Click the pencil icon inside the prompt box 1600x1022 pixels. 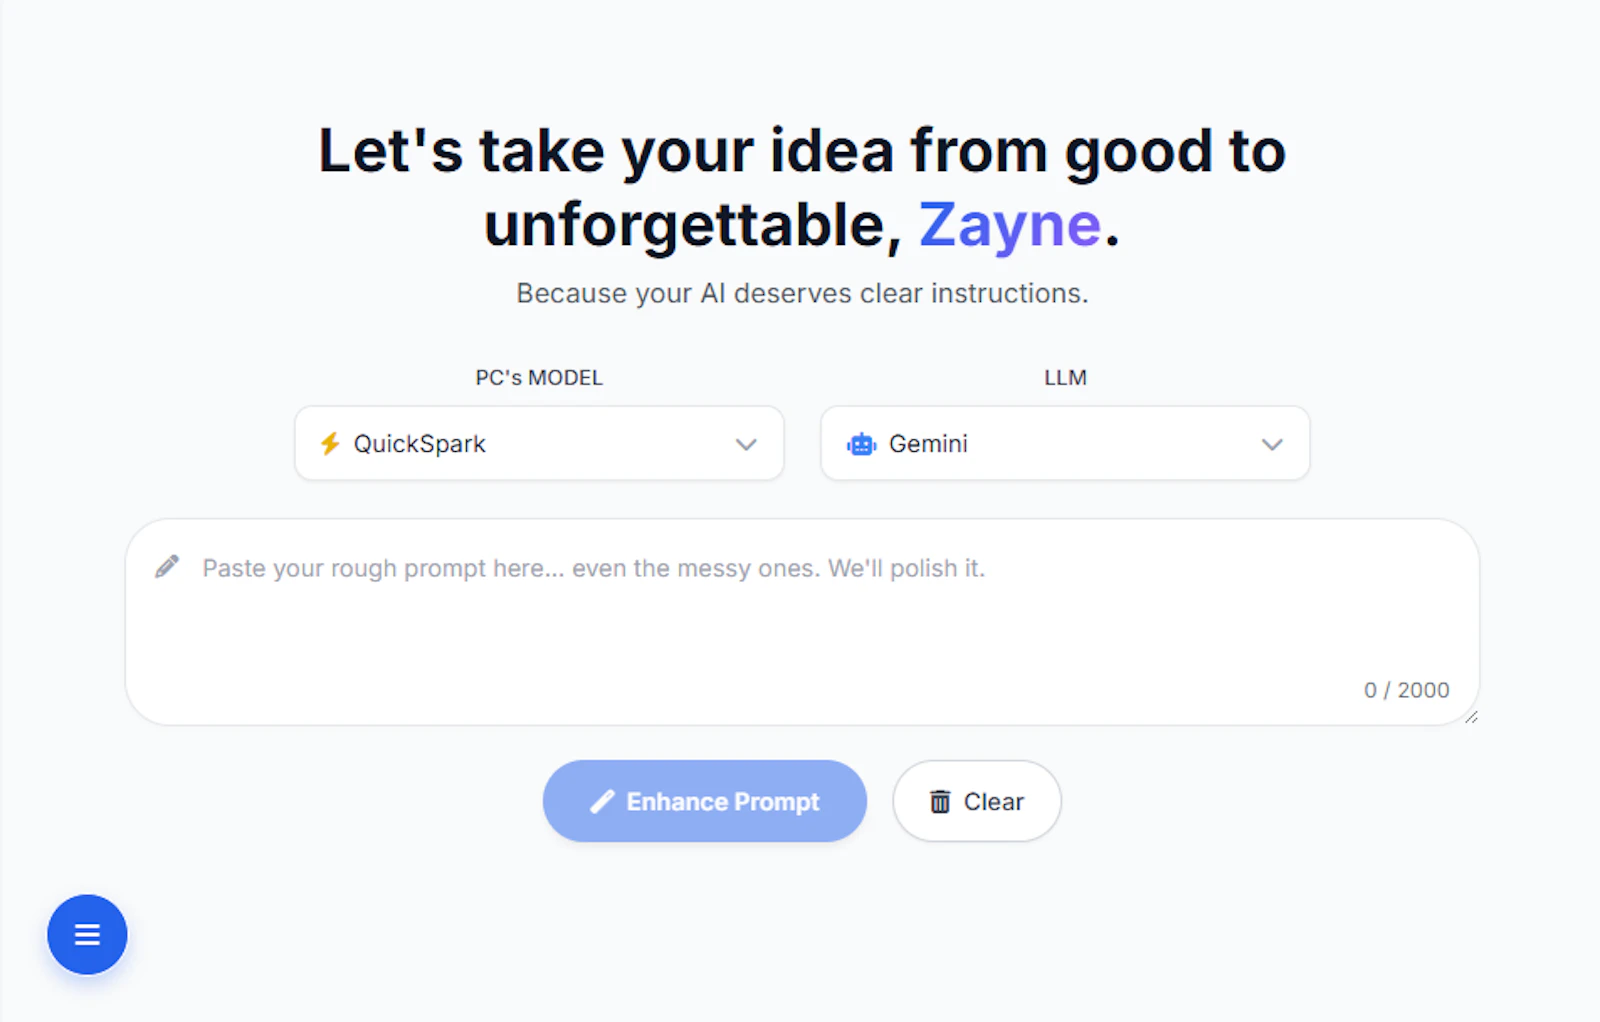pos(167,567)
